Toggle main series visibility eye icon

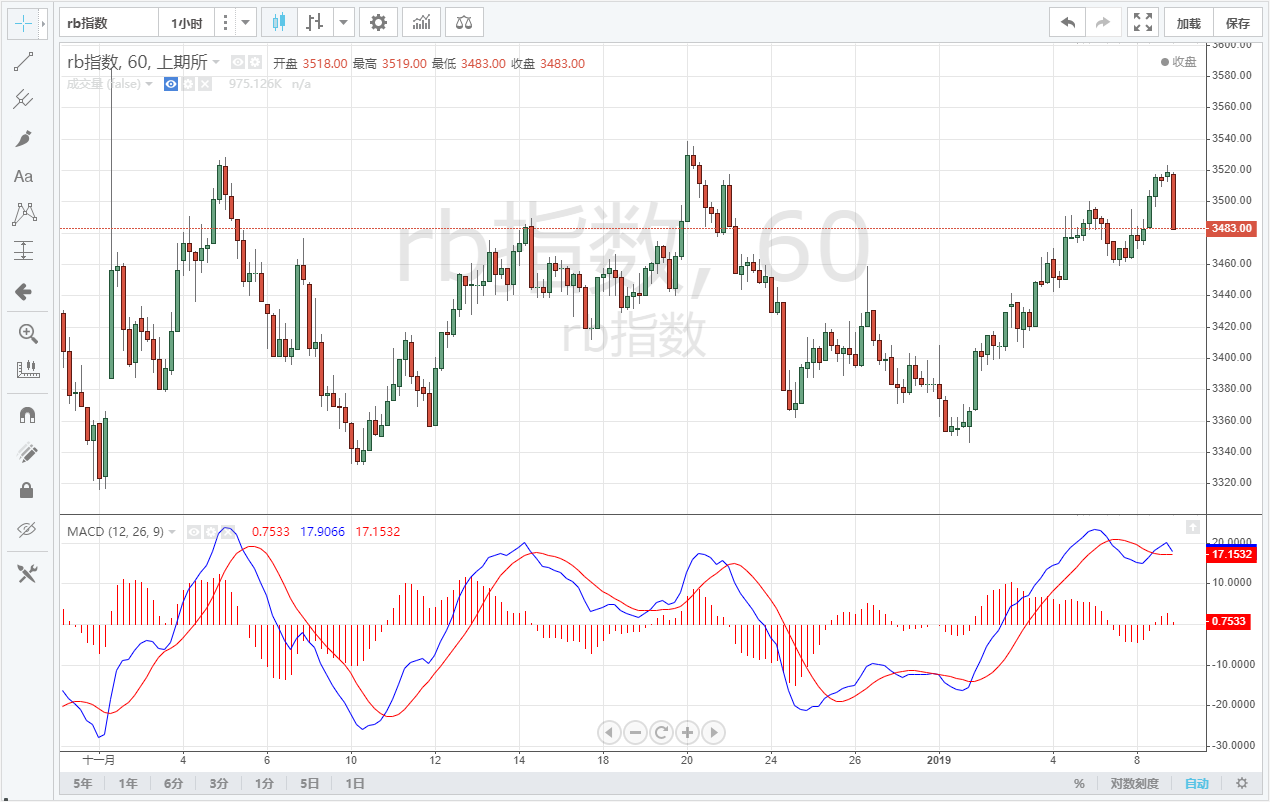point(238,62)
